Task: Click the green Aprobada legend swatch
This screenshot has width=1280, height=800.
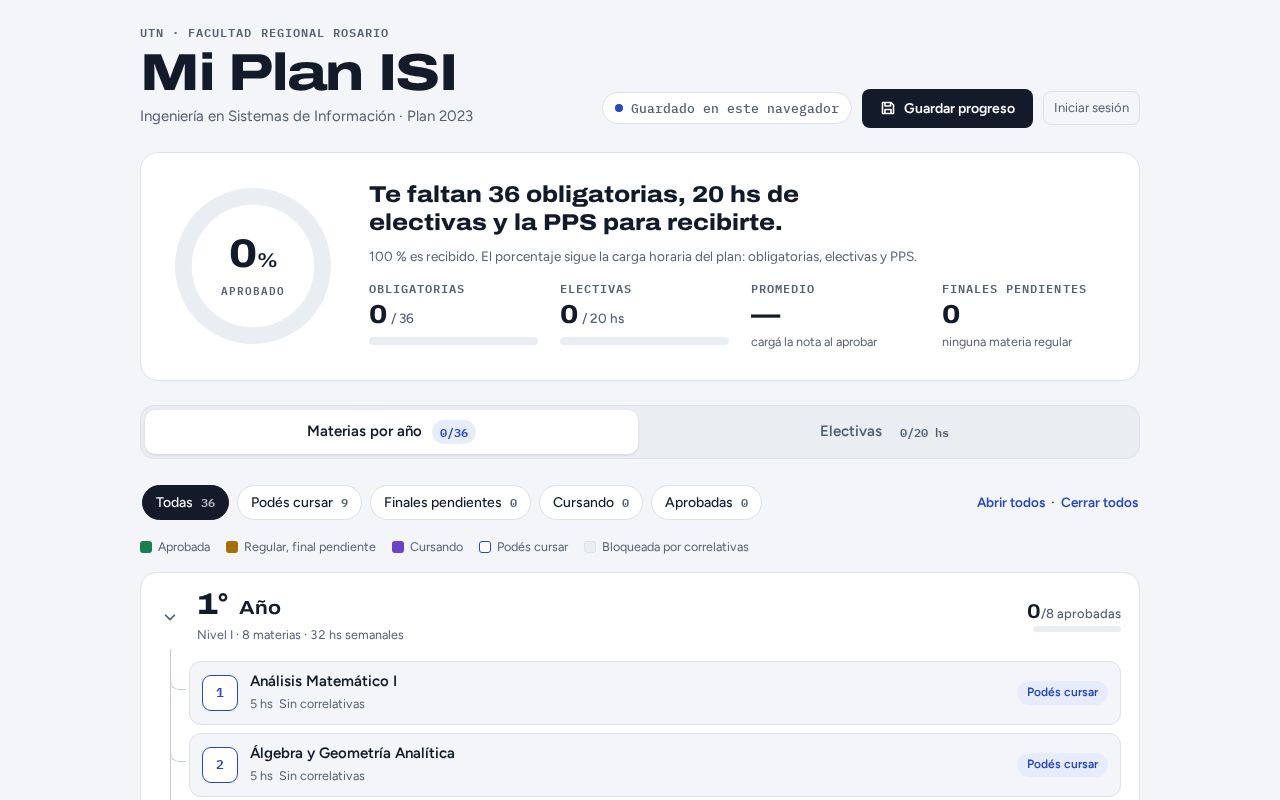Action: [x=146, y=547]
